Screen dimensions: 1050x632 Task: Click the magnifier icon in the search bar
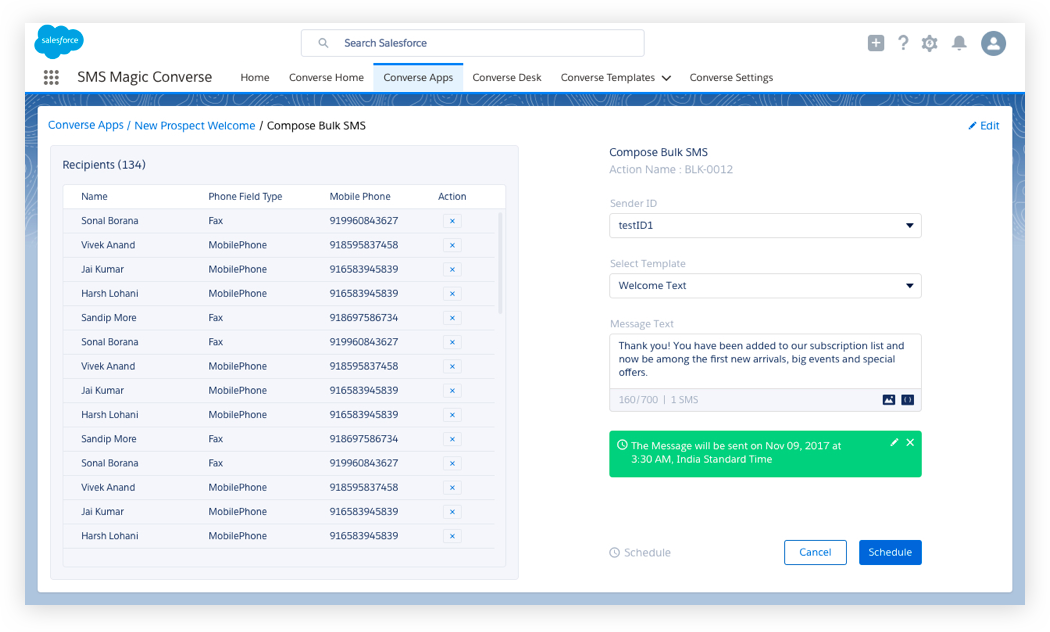(x=323, y=43)
